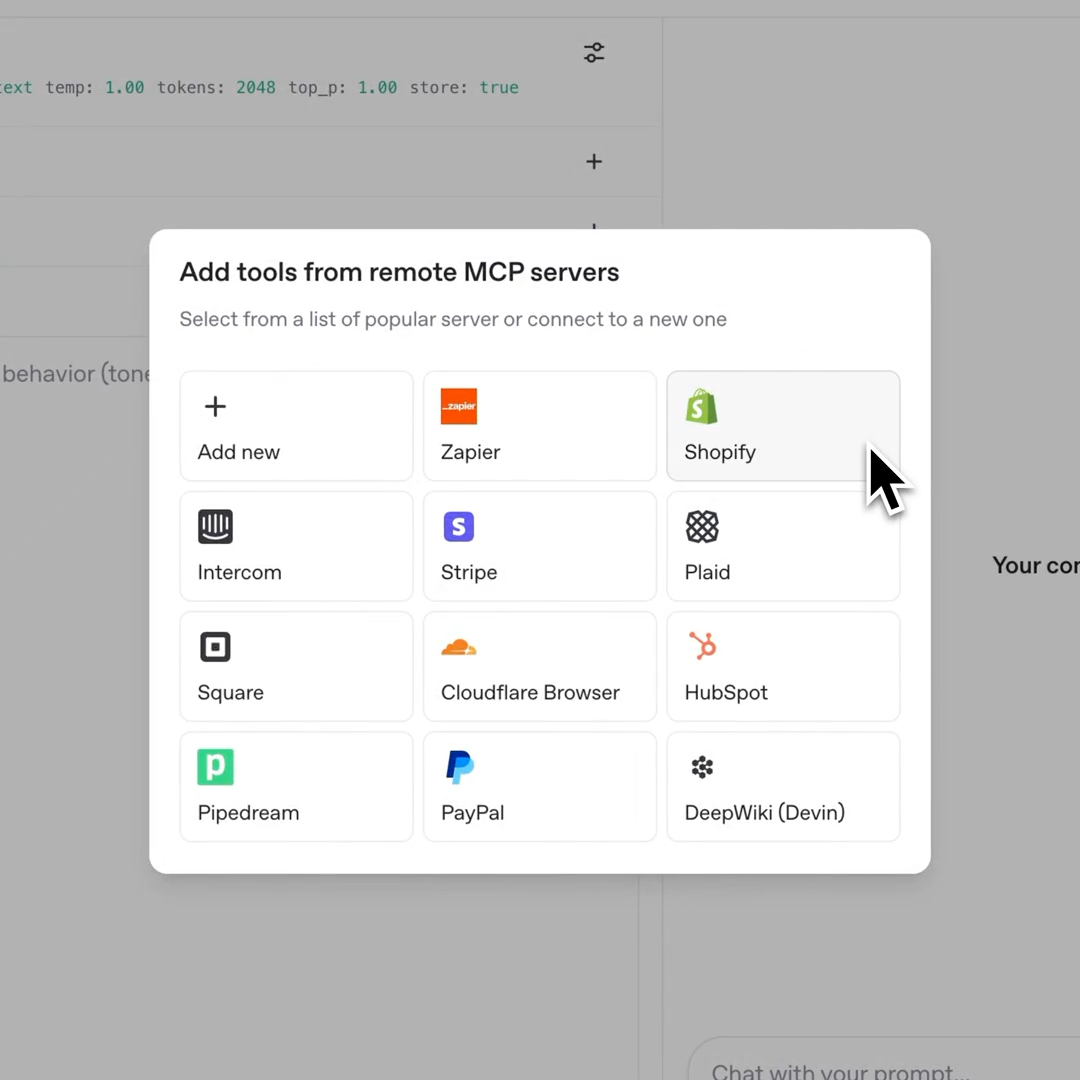The image size is (1080, 1080).
Task: Click the plus icon below model settings
Action: click(594, 162)
